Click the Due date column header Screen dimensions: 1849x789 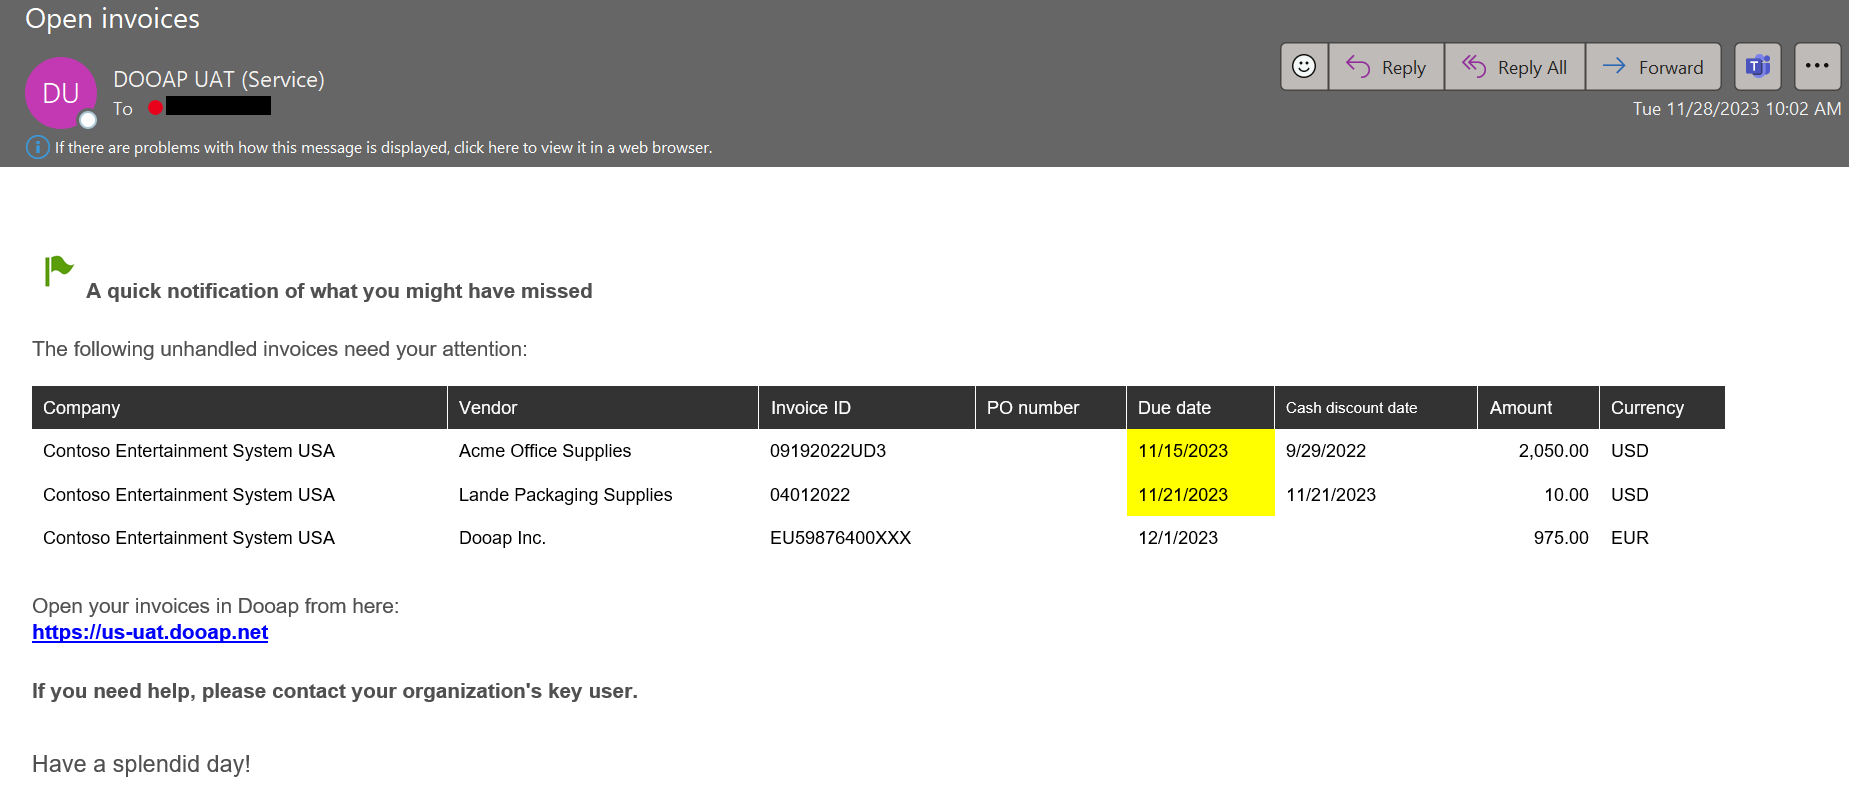1200,408
